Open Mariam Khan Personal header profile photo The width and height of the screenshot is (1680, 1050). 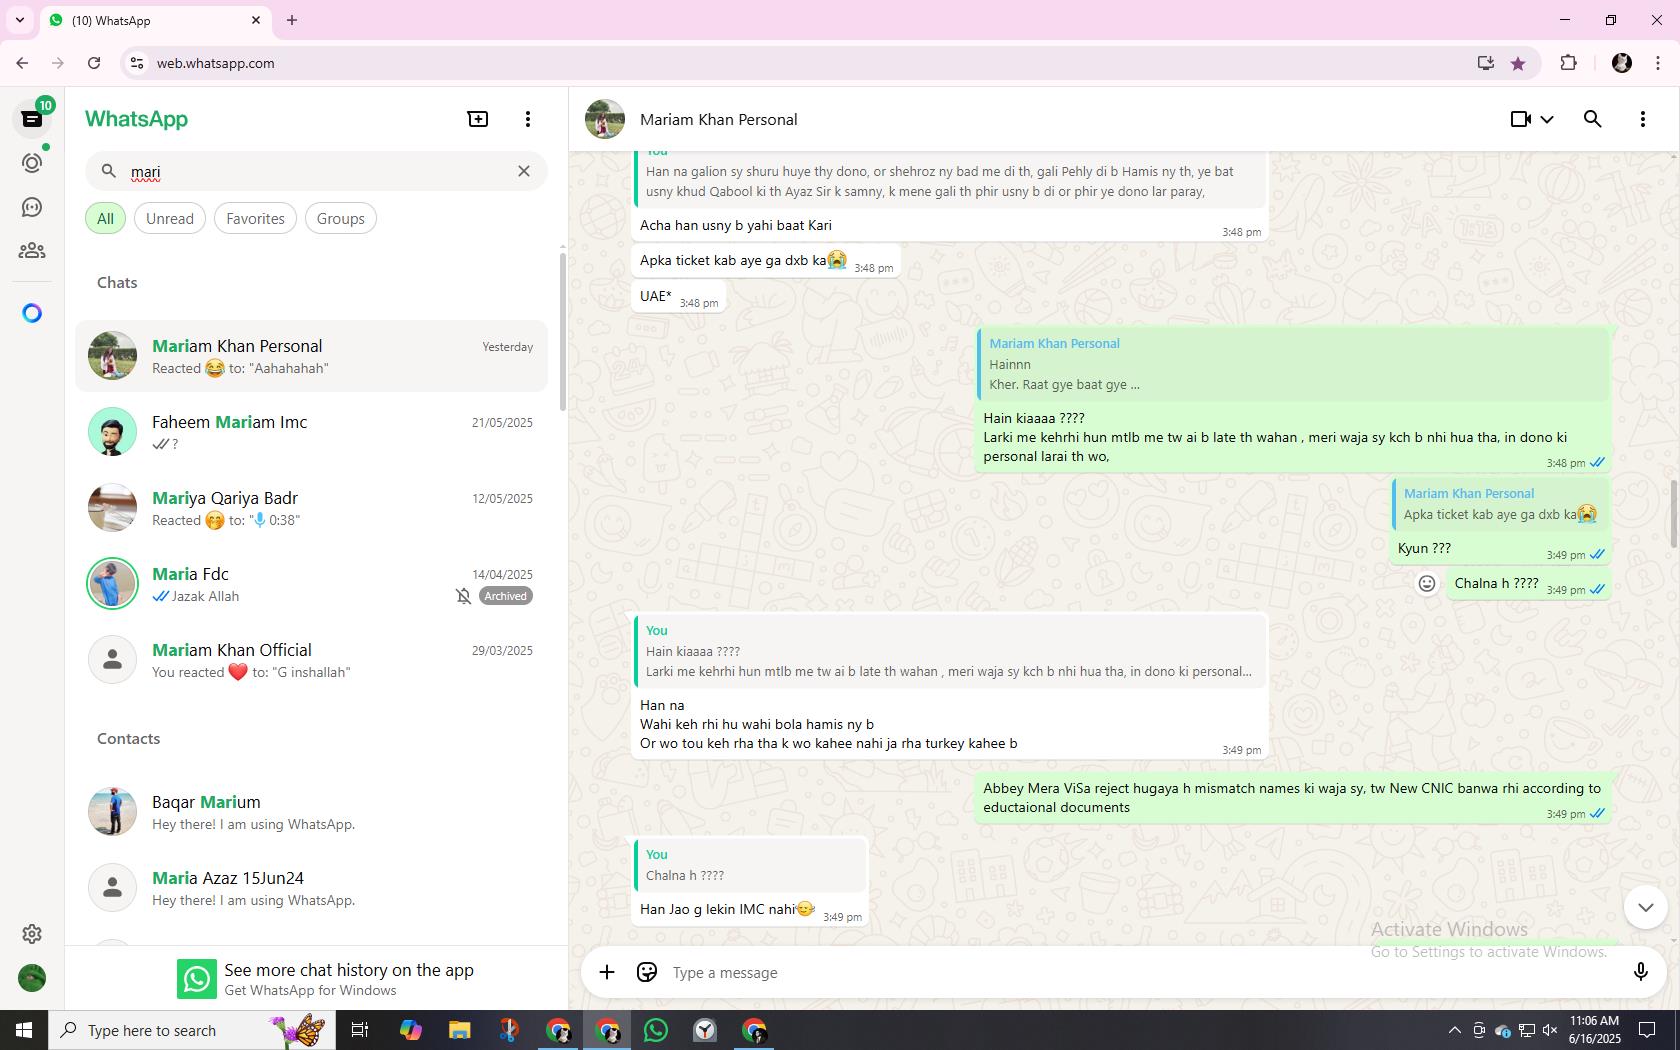pyautogui.click(x=605, y=119)
